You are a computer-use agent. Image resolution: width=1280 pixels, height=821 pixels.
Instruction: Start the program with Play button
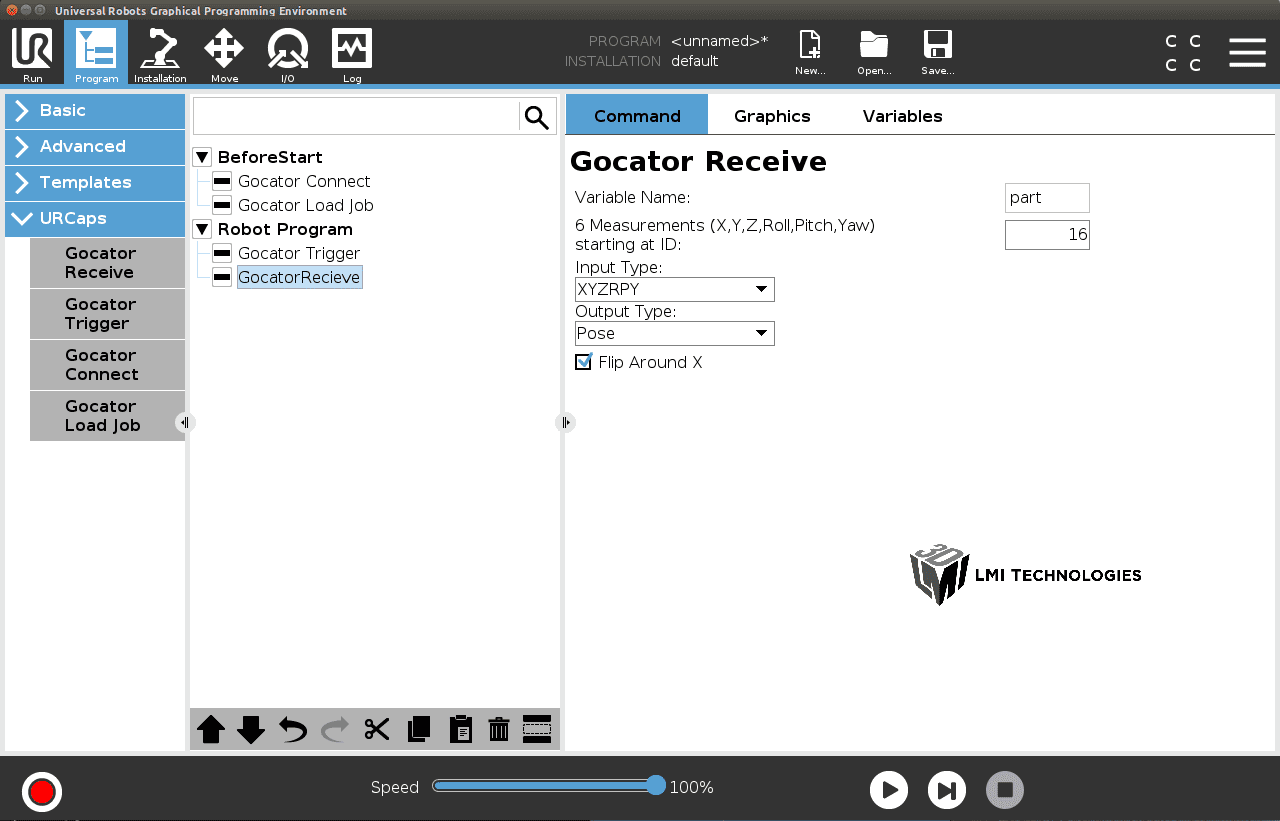(x=889, y=790)
